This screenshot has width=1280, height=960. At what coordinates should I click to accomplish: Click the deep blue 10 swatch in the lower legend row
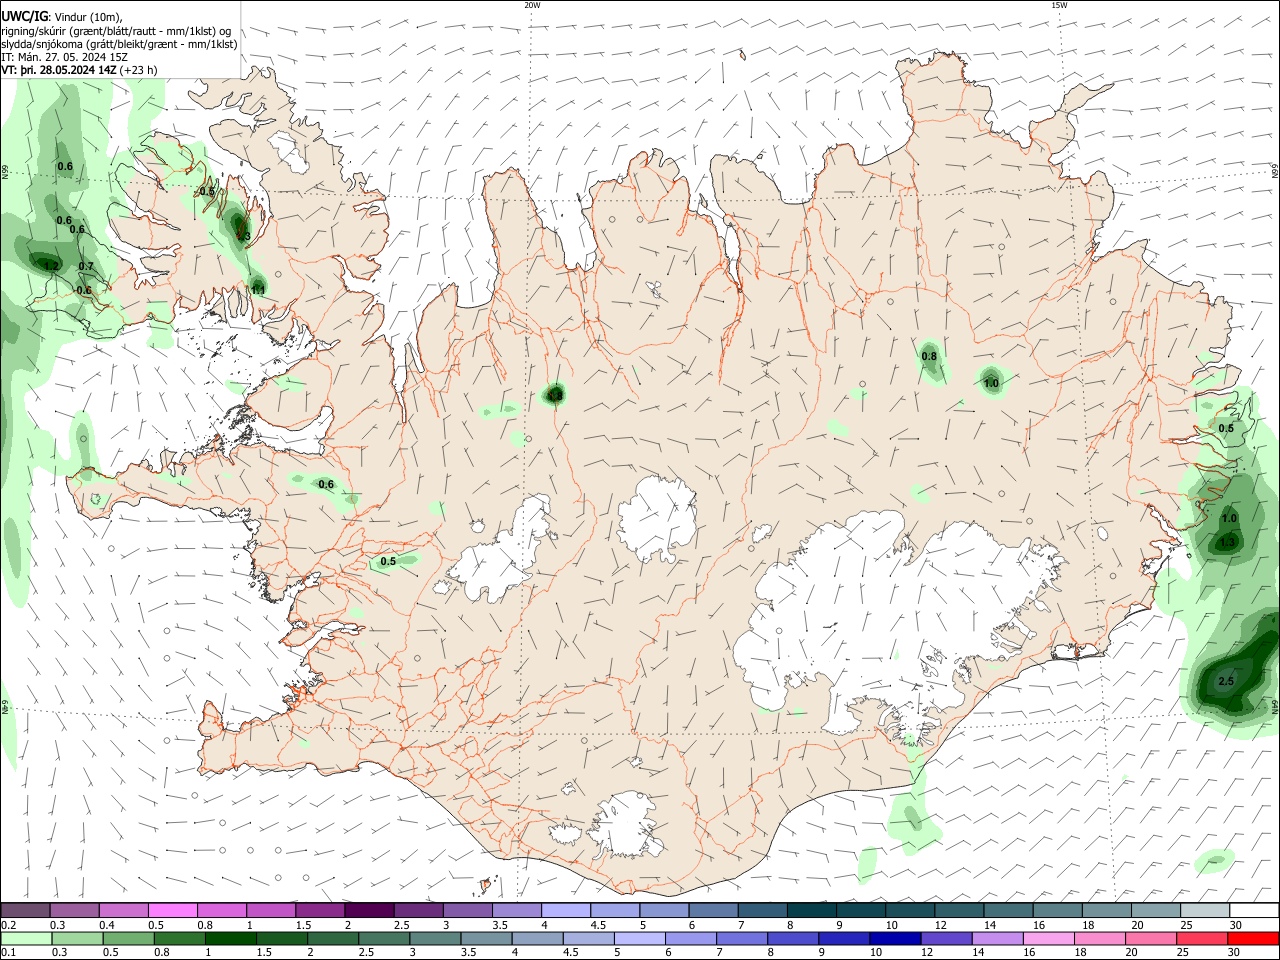coord(895,938)
